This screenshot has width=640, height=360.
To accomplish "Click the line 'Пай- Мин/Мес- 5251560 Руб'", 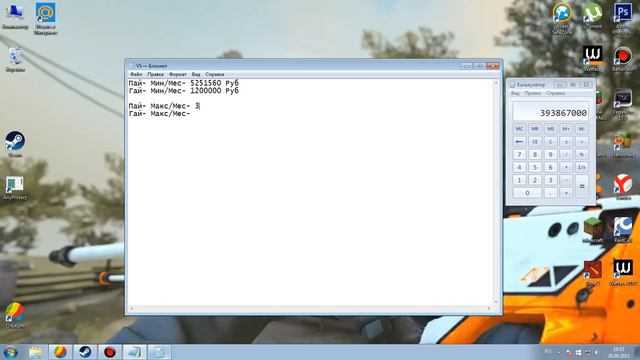I will pyautogui.click(x=184, y=83).
